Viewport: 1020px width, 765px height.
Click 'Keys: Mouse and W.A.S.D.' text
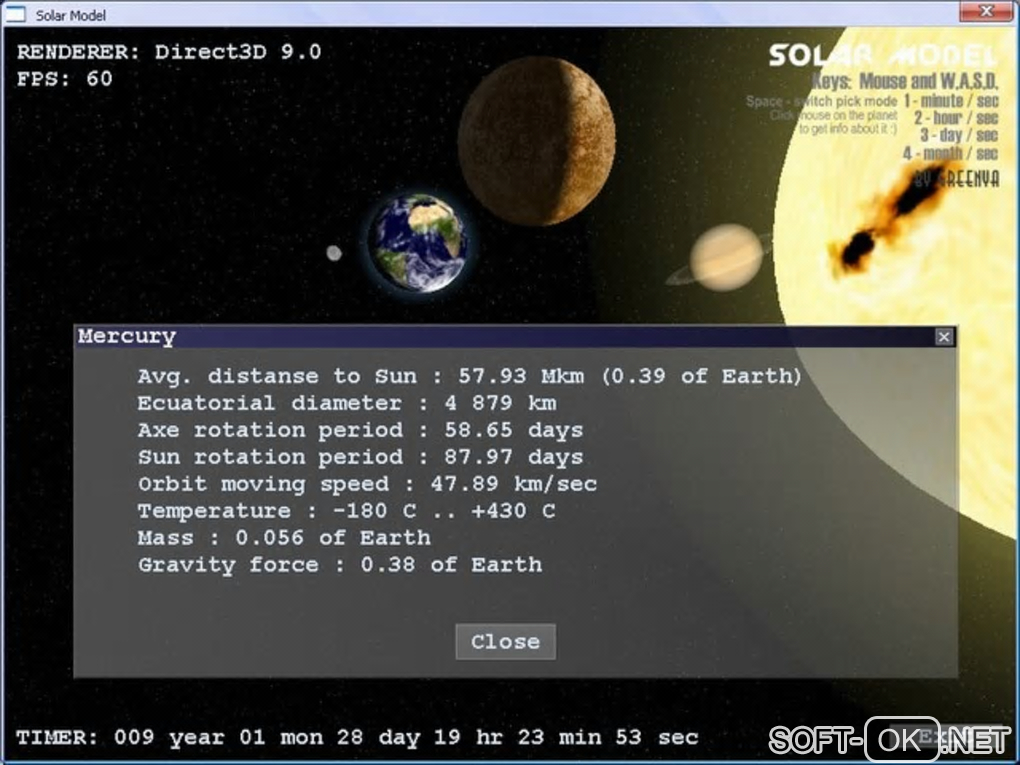coord(904,81)
